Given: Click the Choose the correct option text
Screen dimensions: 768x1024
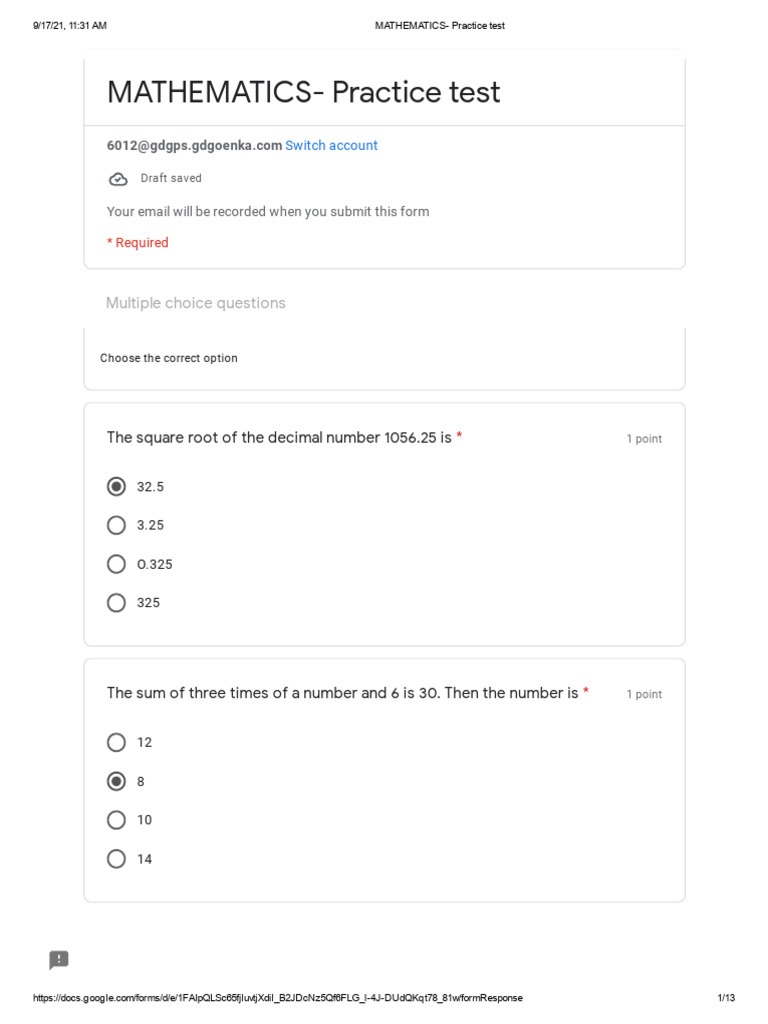Looking at the screenshot, I should point(169,358).
